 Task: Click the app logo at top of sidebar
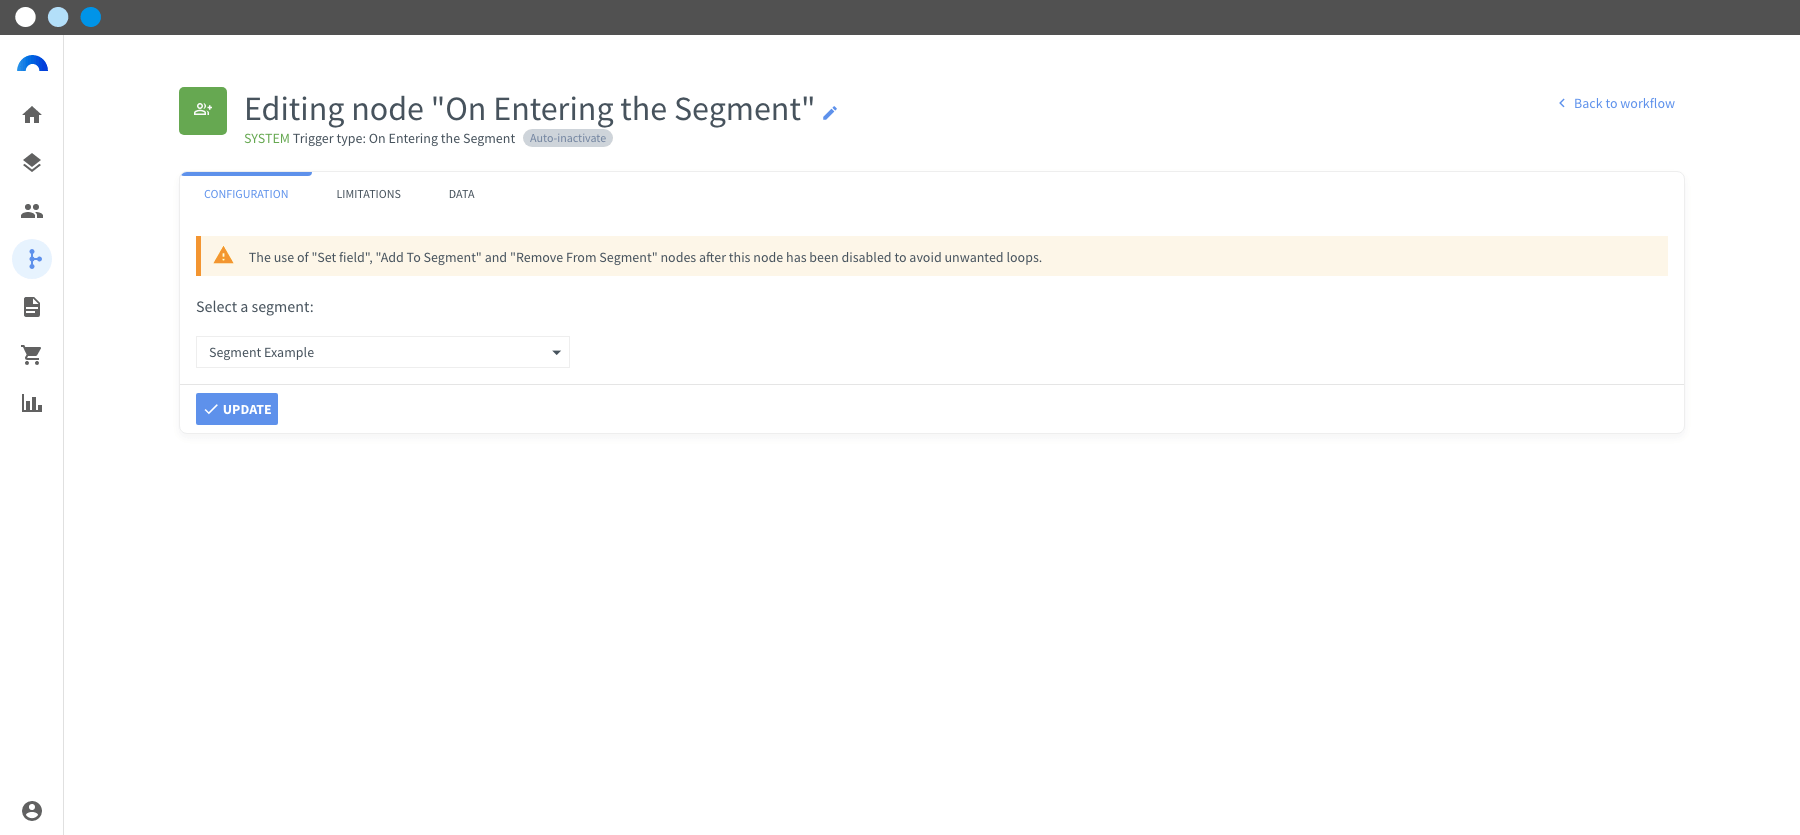(x=32, y=65)
